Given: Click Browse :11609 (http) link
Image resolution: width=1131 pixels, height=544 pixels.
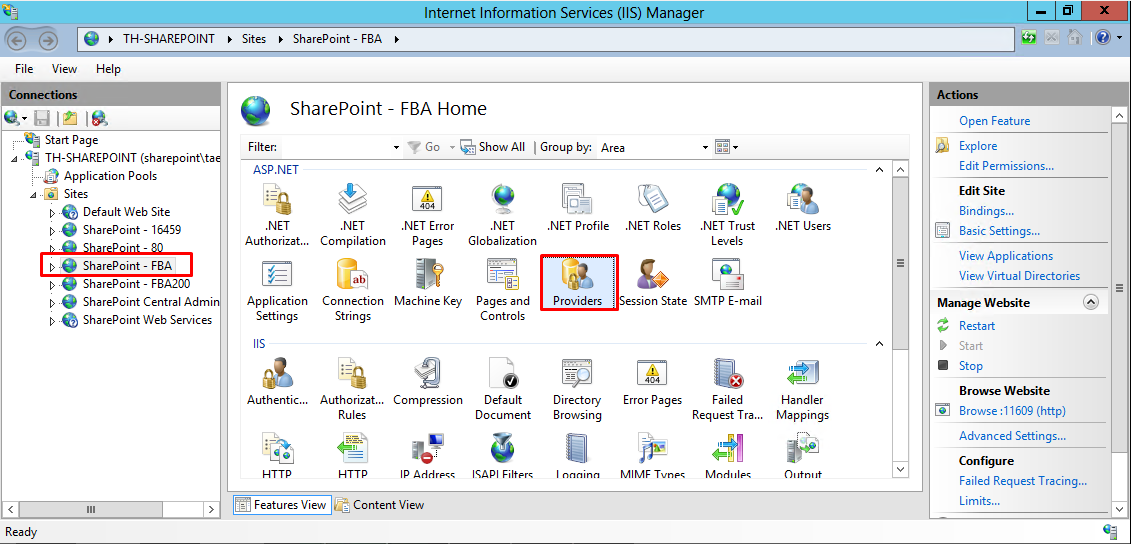Looking at the screenshot, I should click(1012, 411).
